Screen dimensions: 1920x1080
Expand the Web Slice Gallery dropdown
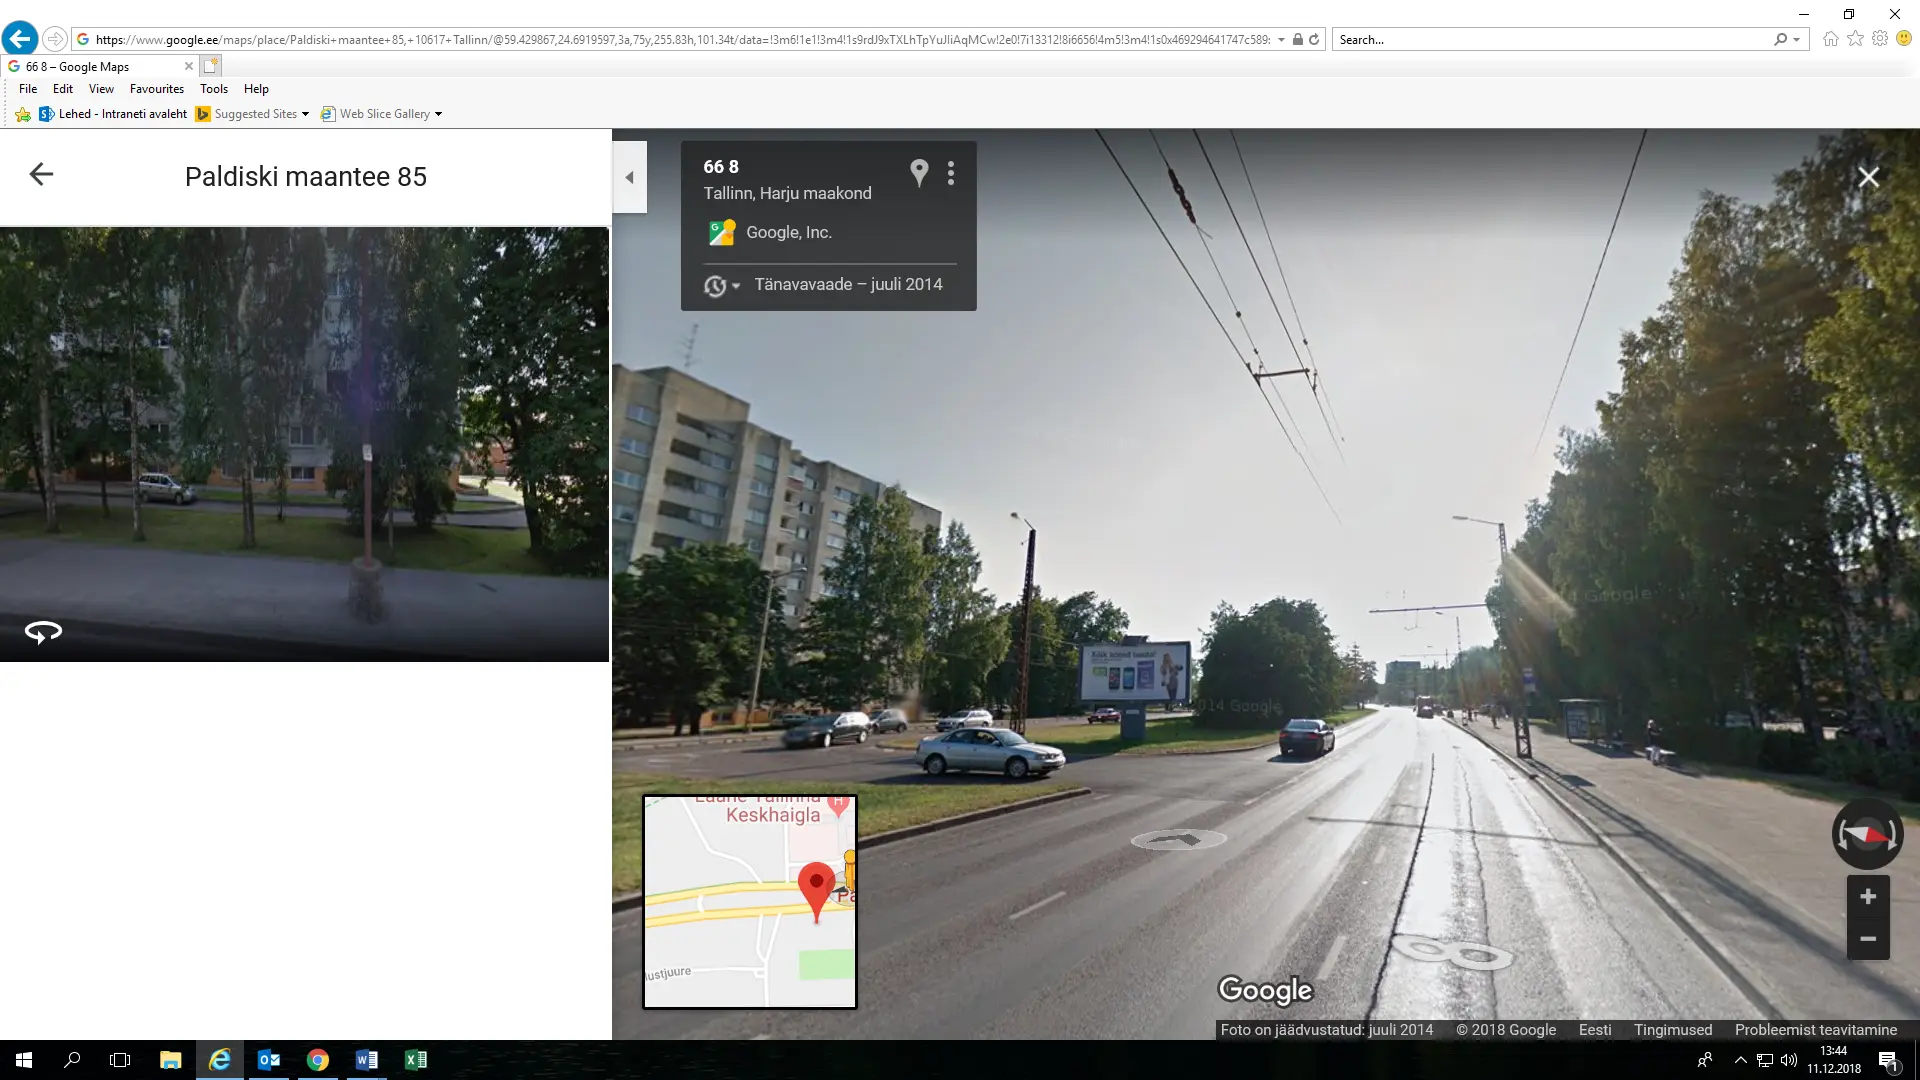(438, 114)
